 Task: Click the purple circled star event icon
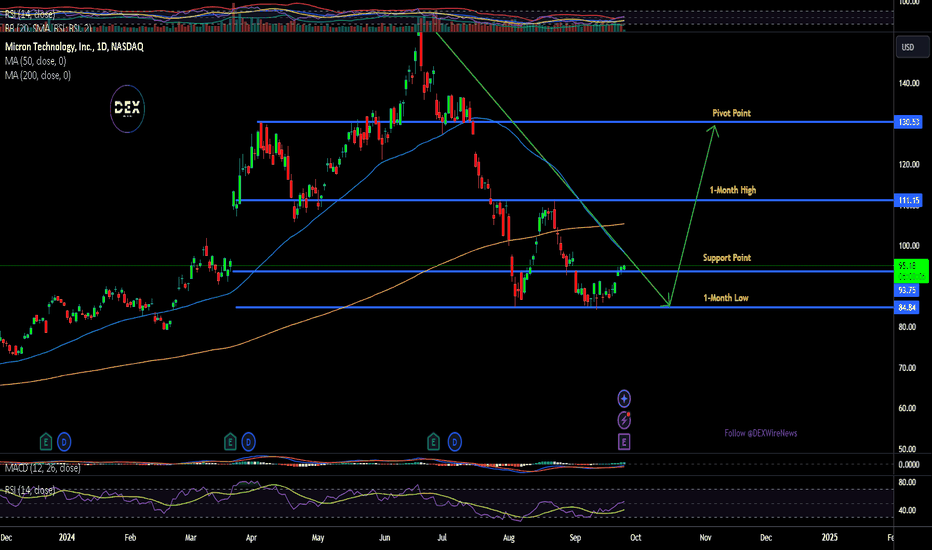pyautogui.click(x=624, y=398)
